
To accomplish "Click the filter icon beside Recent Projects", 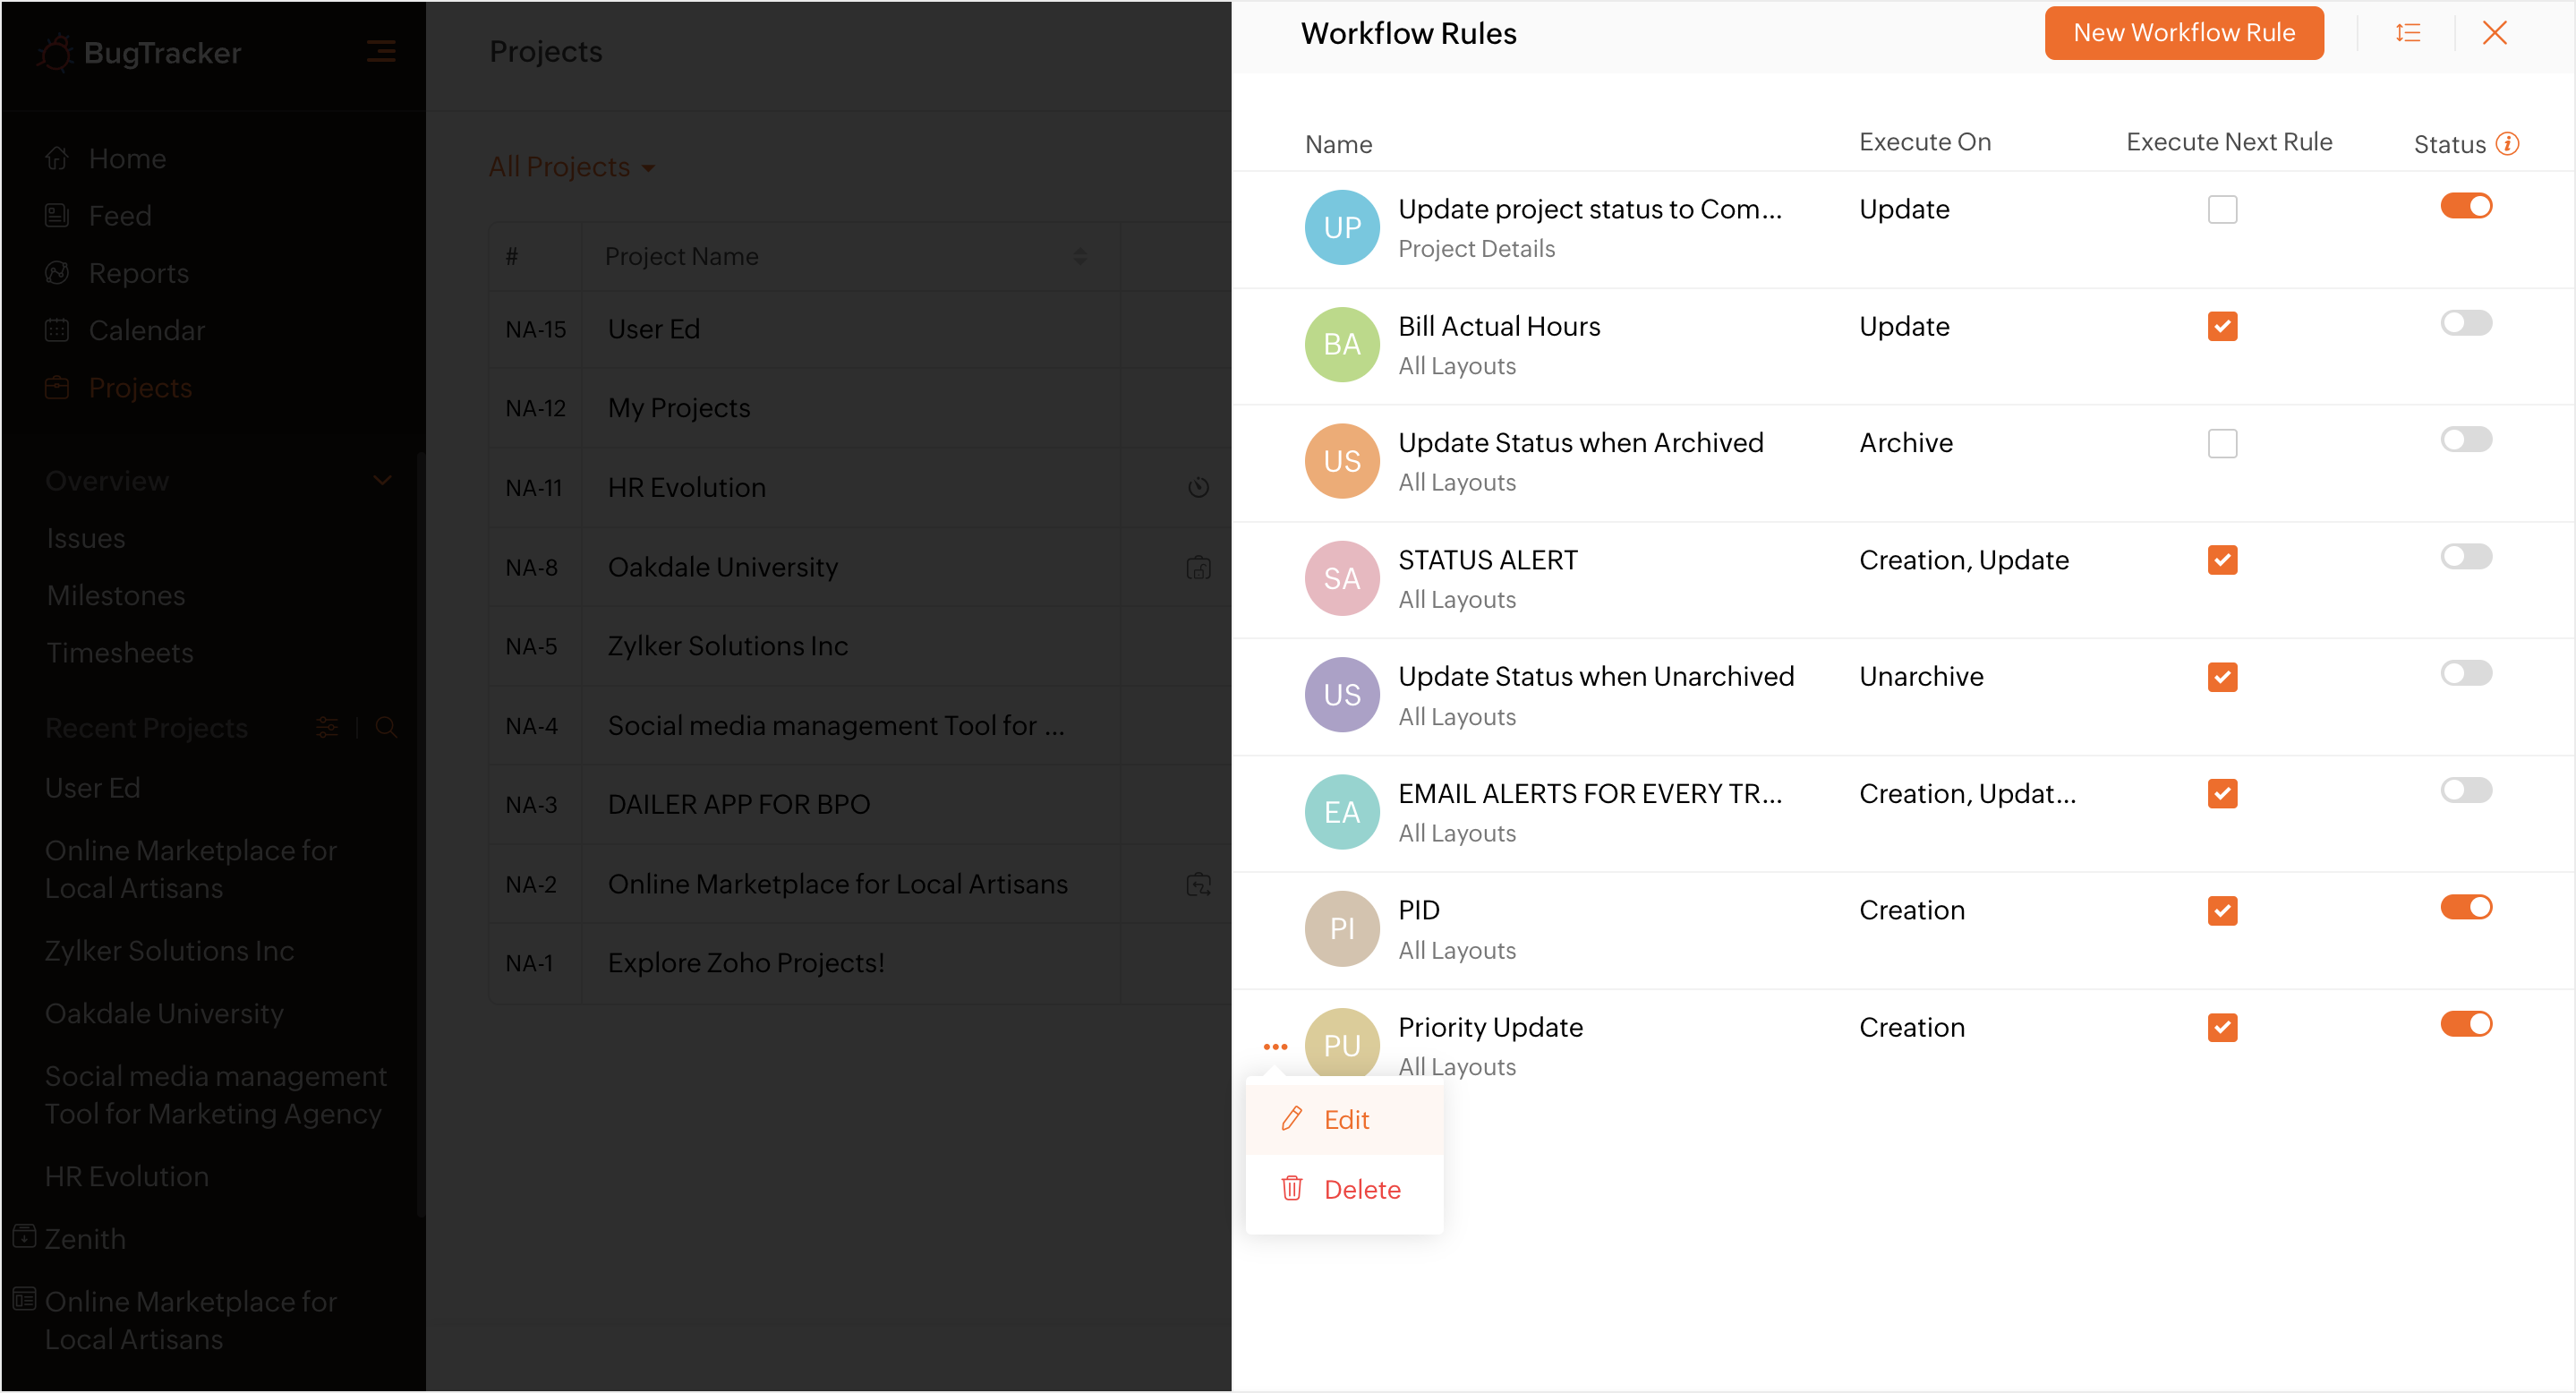I will click(x=327, y=728).
